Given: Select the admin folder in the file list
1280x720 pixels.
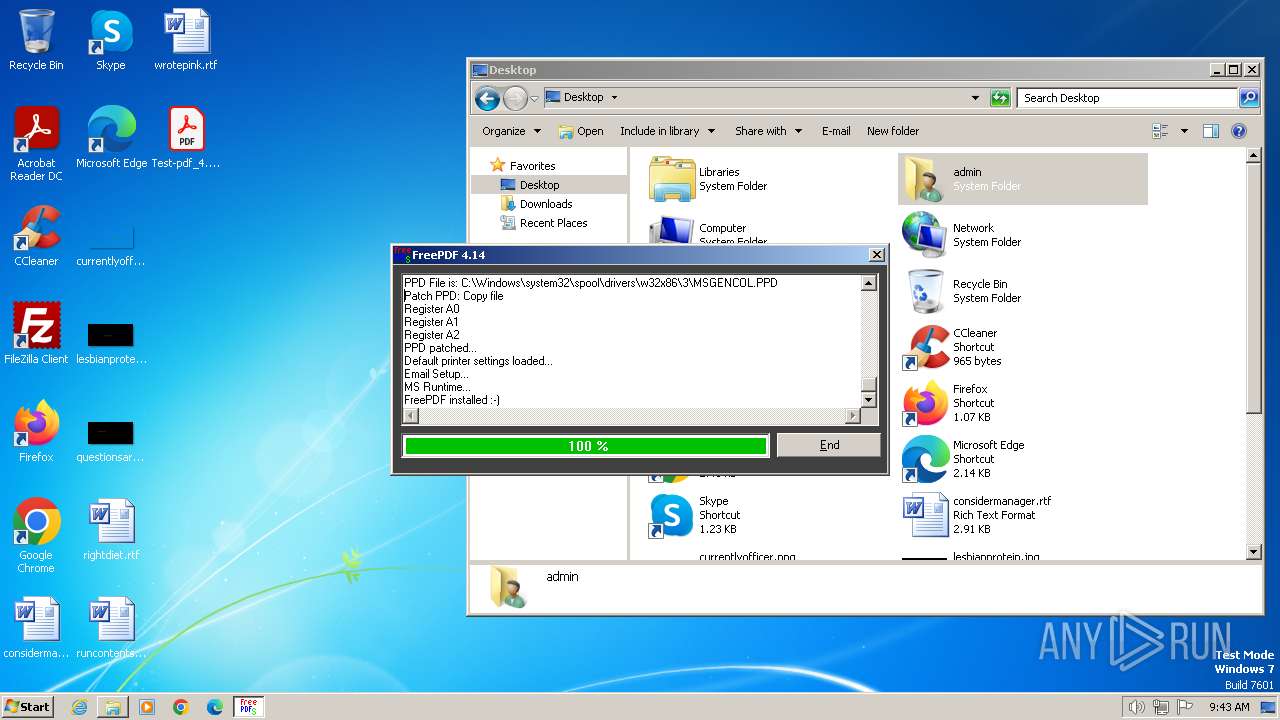Looking at the screenshot, I should (1023, 179).
